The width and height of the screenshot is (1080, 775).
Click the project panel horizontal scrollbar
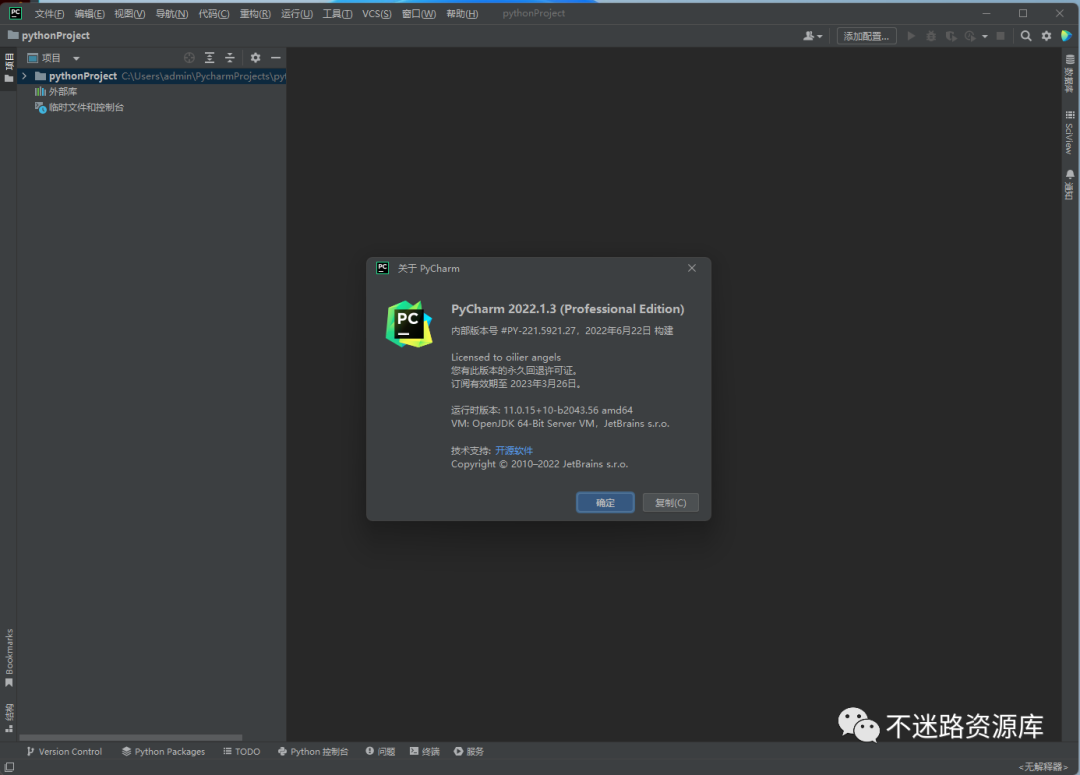tap(130, 738)
